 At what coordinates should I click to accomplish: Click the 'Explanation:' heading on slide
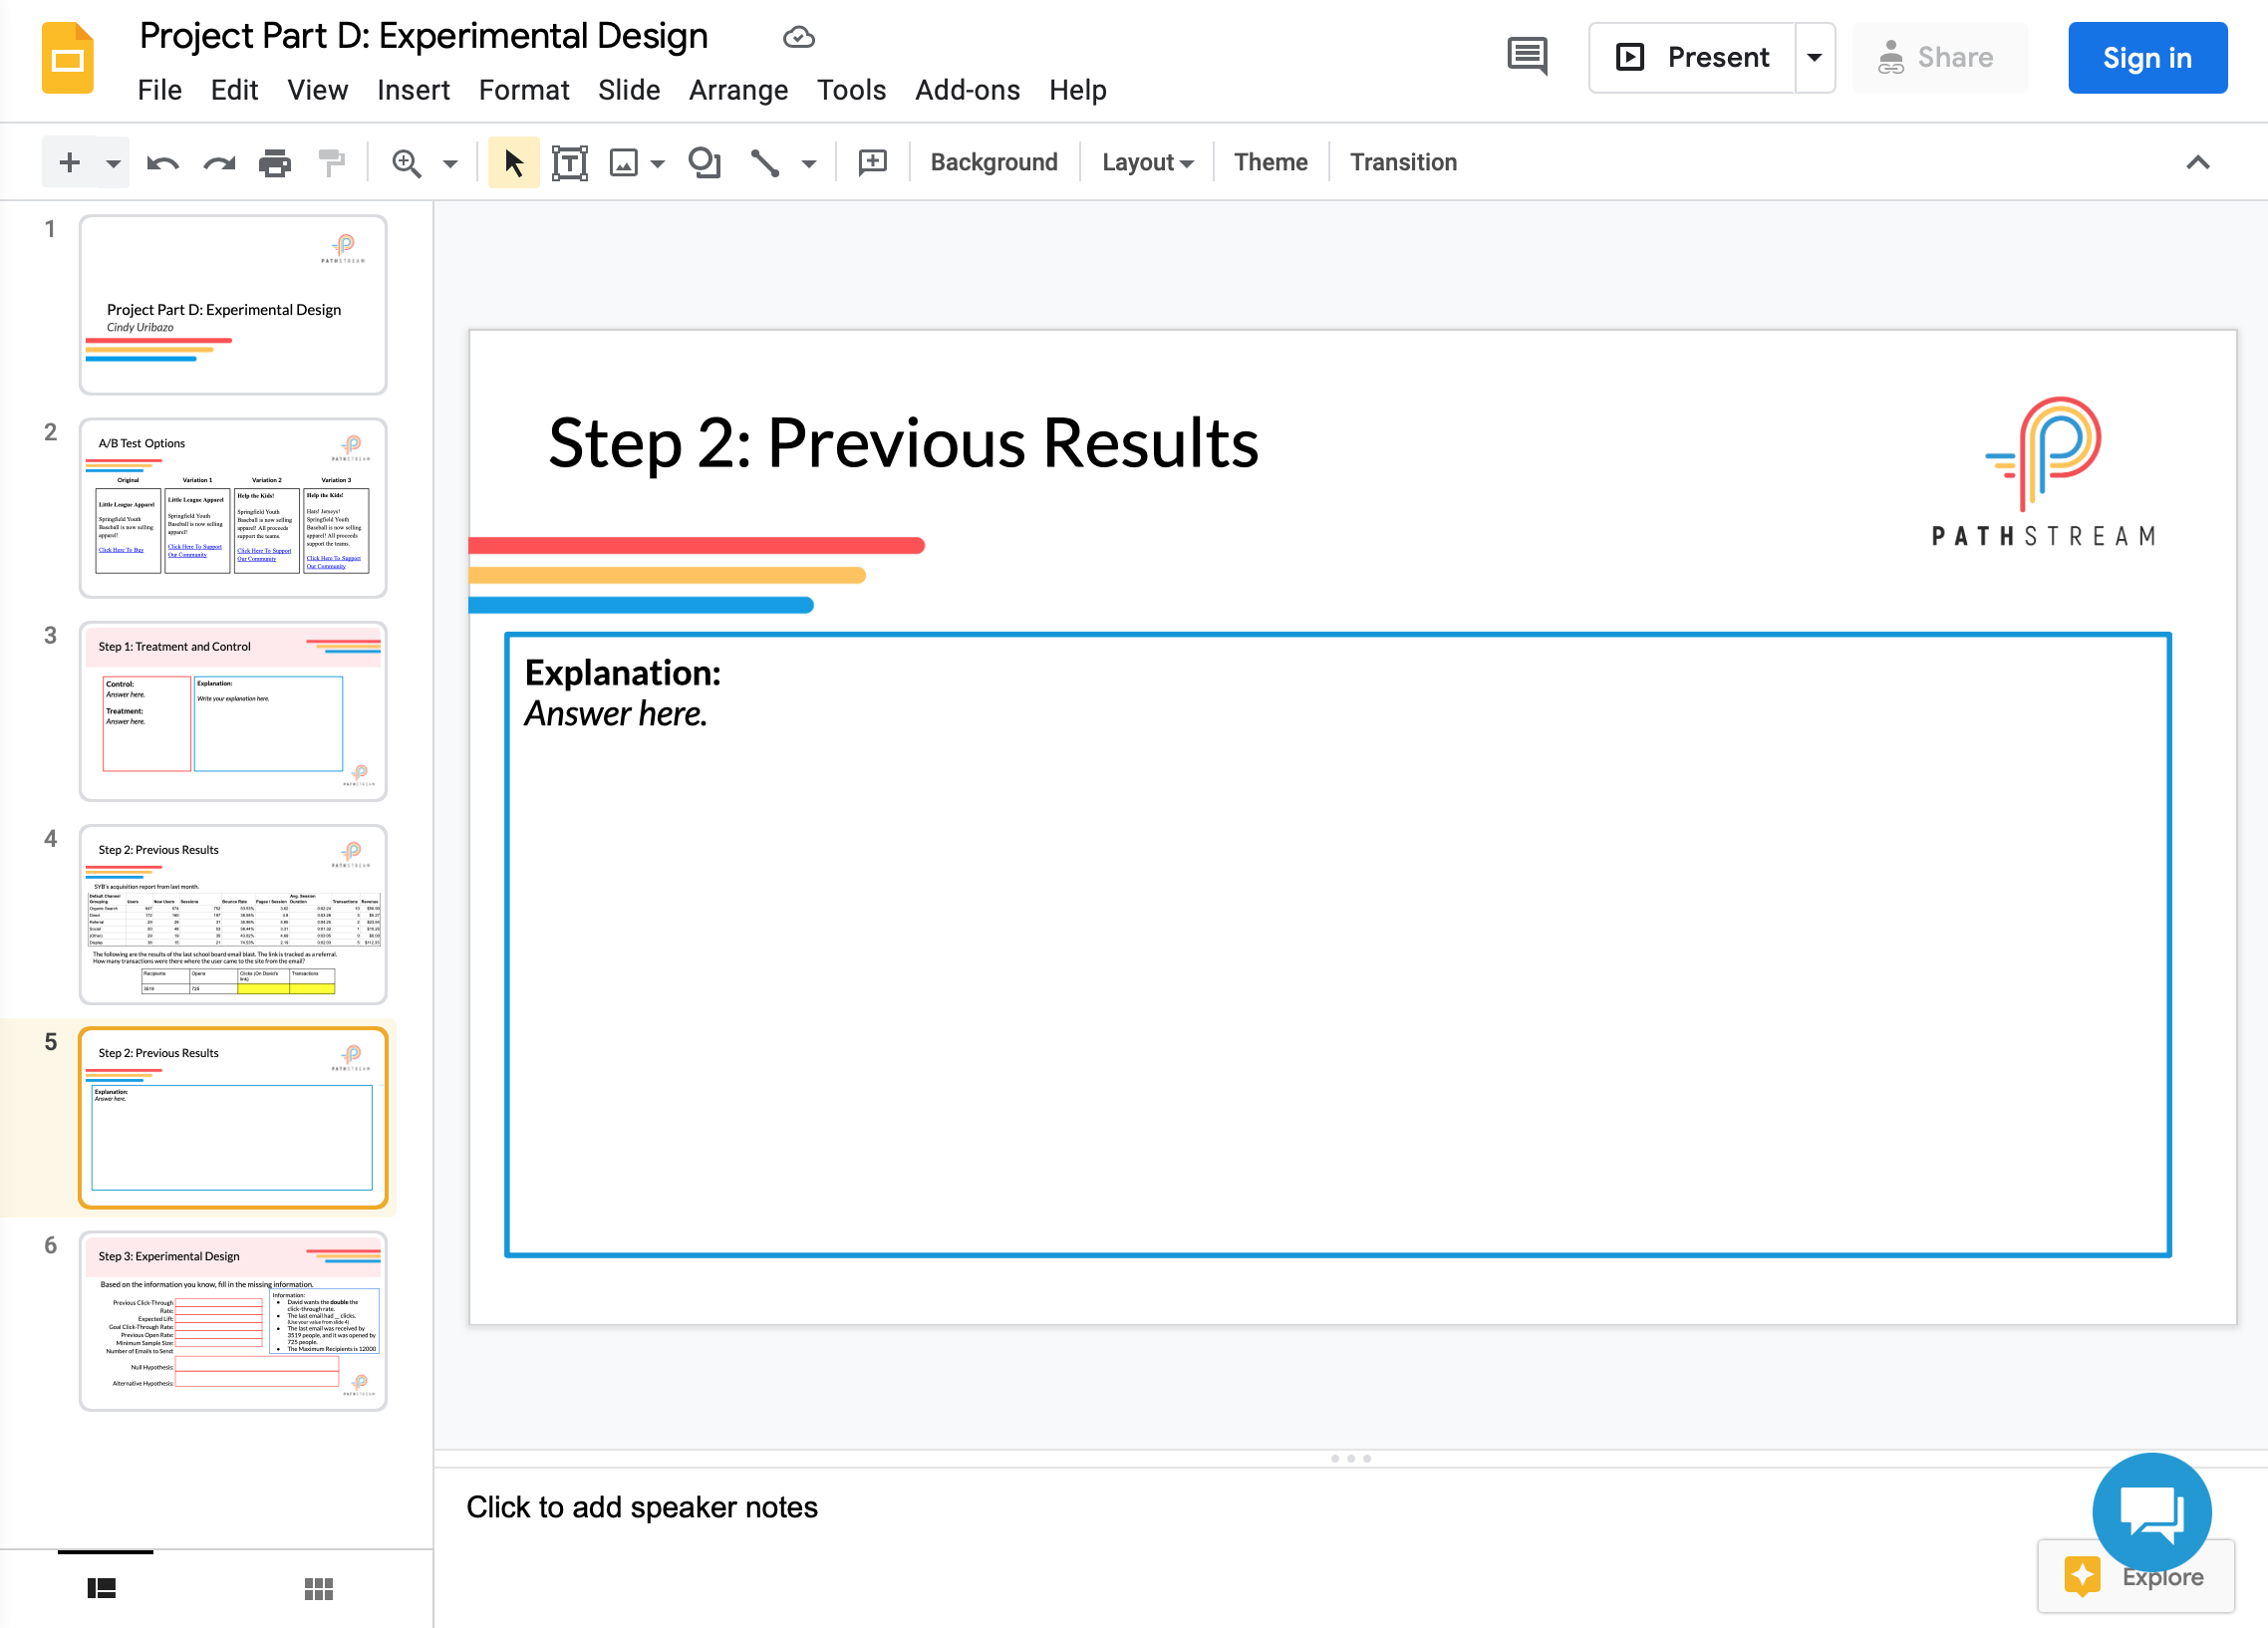click(x=622, y=673)
